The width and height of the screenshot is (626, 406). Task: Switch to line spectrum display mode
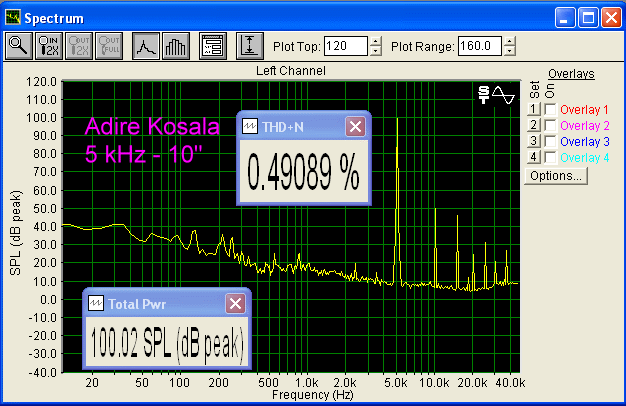tap(147, 45)
